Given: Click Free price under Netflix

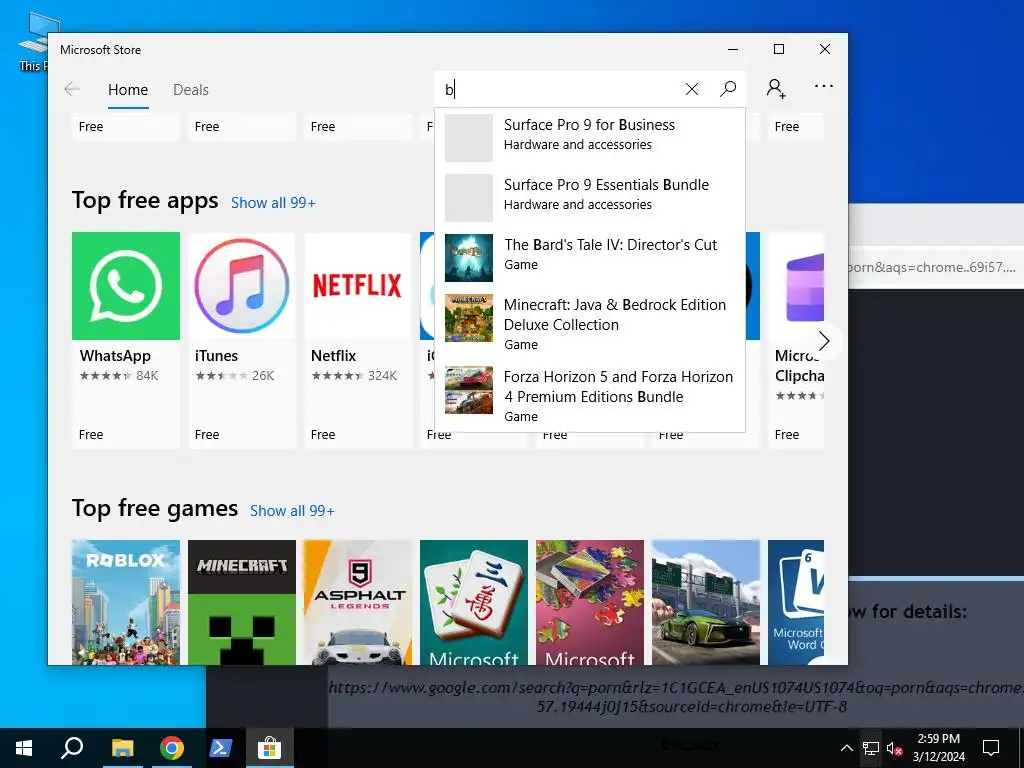Looking at the screenshot, I should coord(323,434).
